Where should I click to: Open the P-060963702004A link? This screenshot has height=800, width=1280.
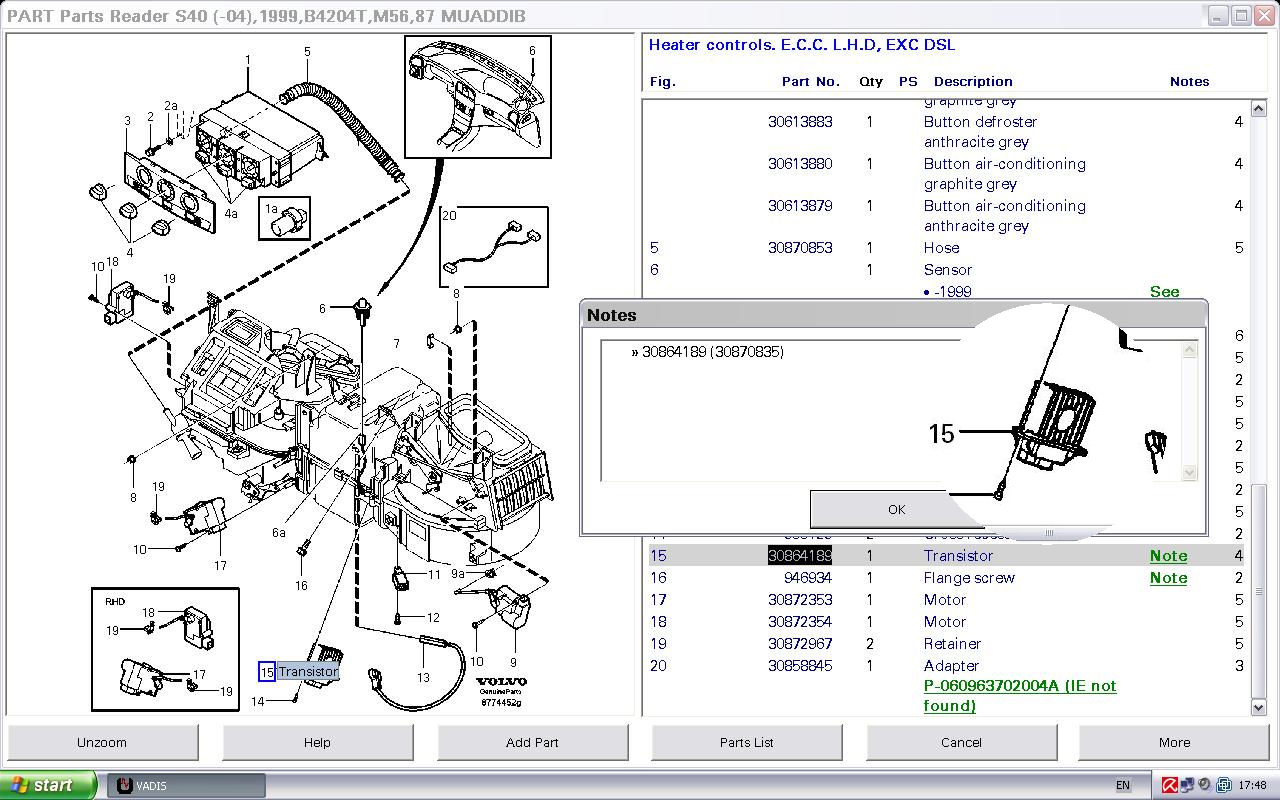coord(1020,696)
